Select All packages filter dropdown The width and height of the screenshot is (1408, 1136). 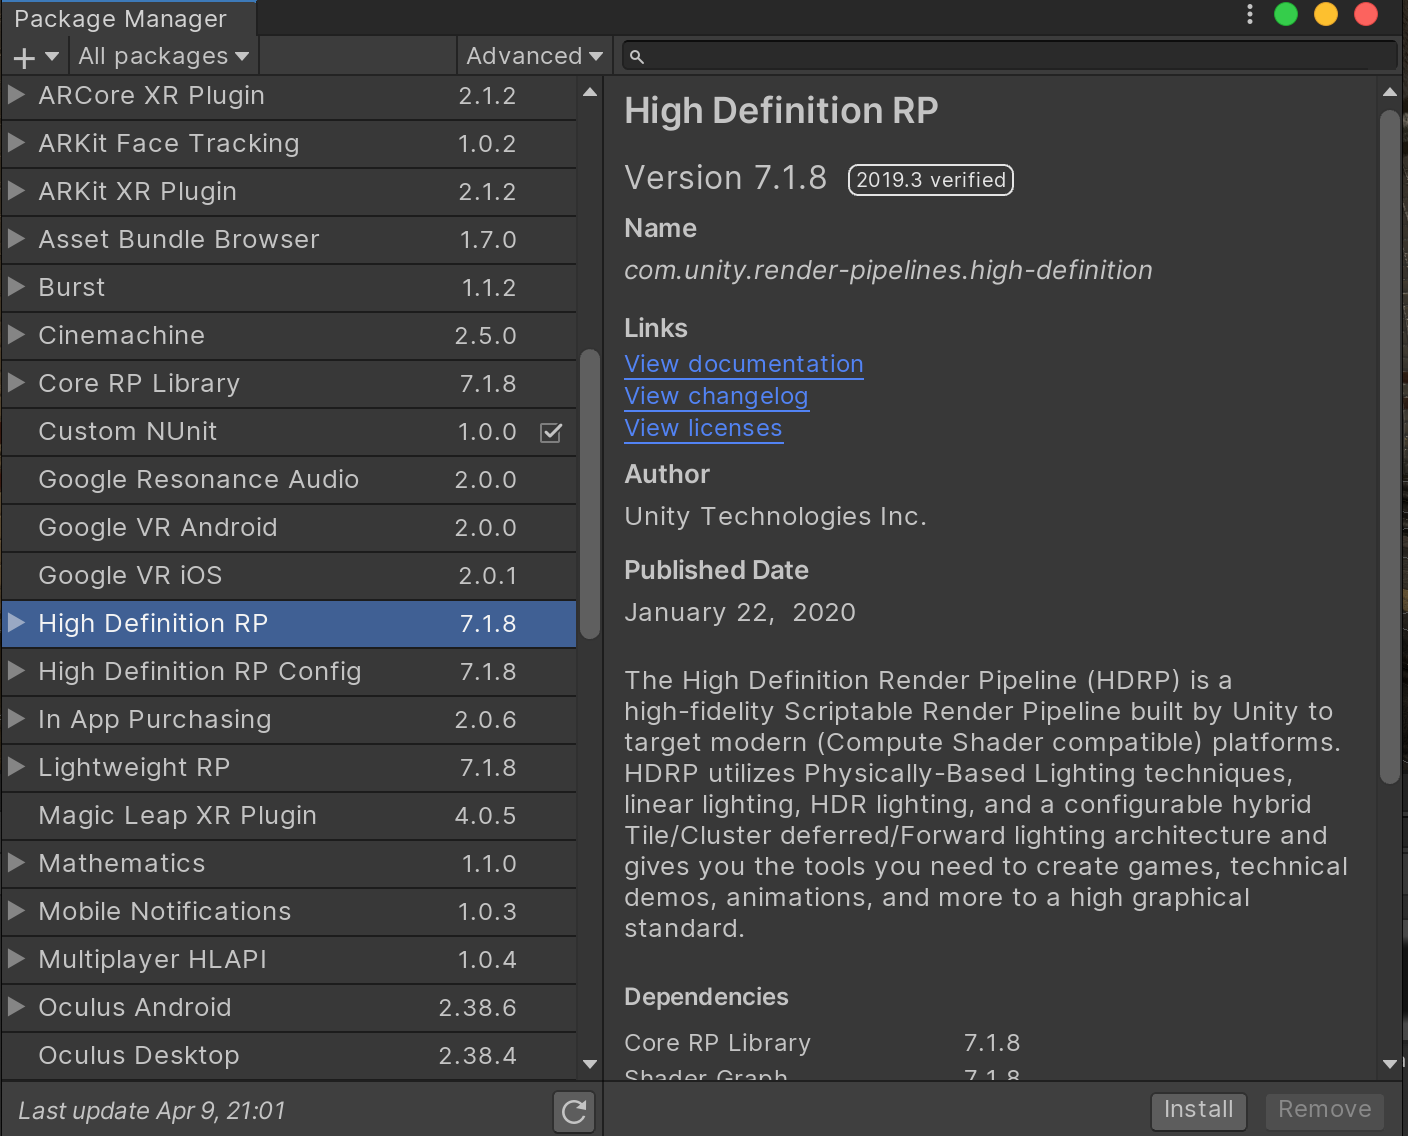point(162,56)
